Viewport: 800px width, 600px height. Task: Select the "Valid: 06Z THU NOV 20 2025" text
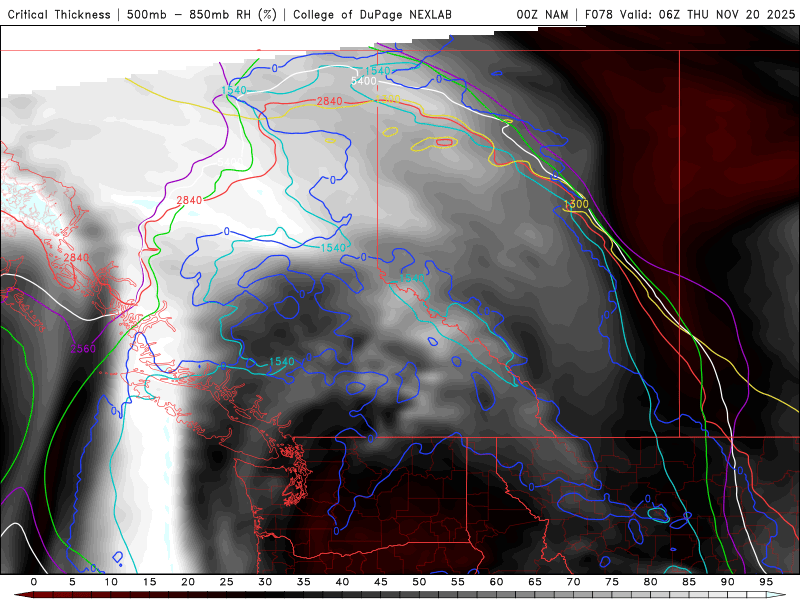[x=708, y=15]
